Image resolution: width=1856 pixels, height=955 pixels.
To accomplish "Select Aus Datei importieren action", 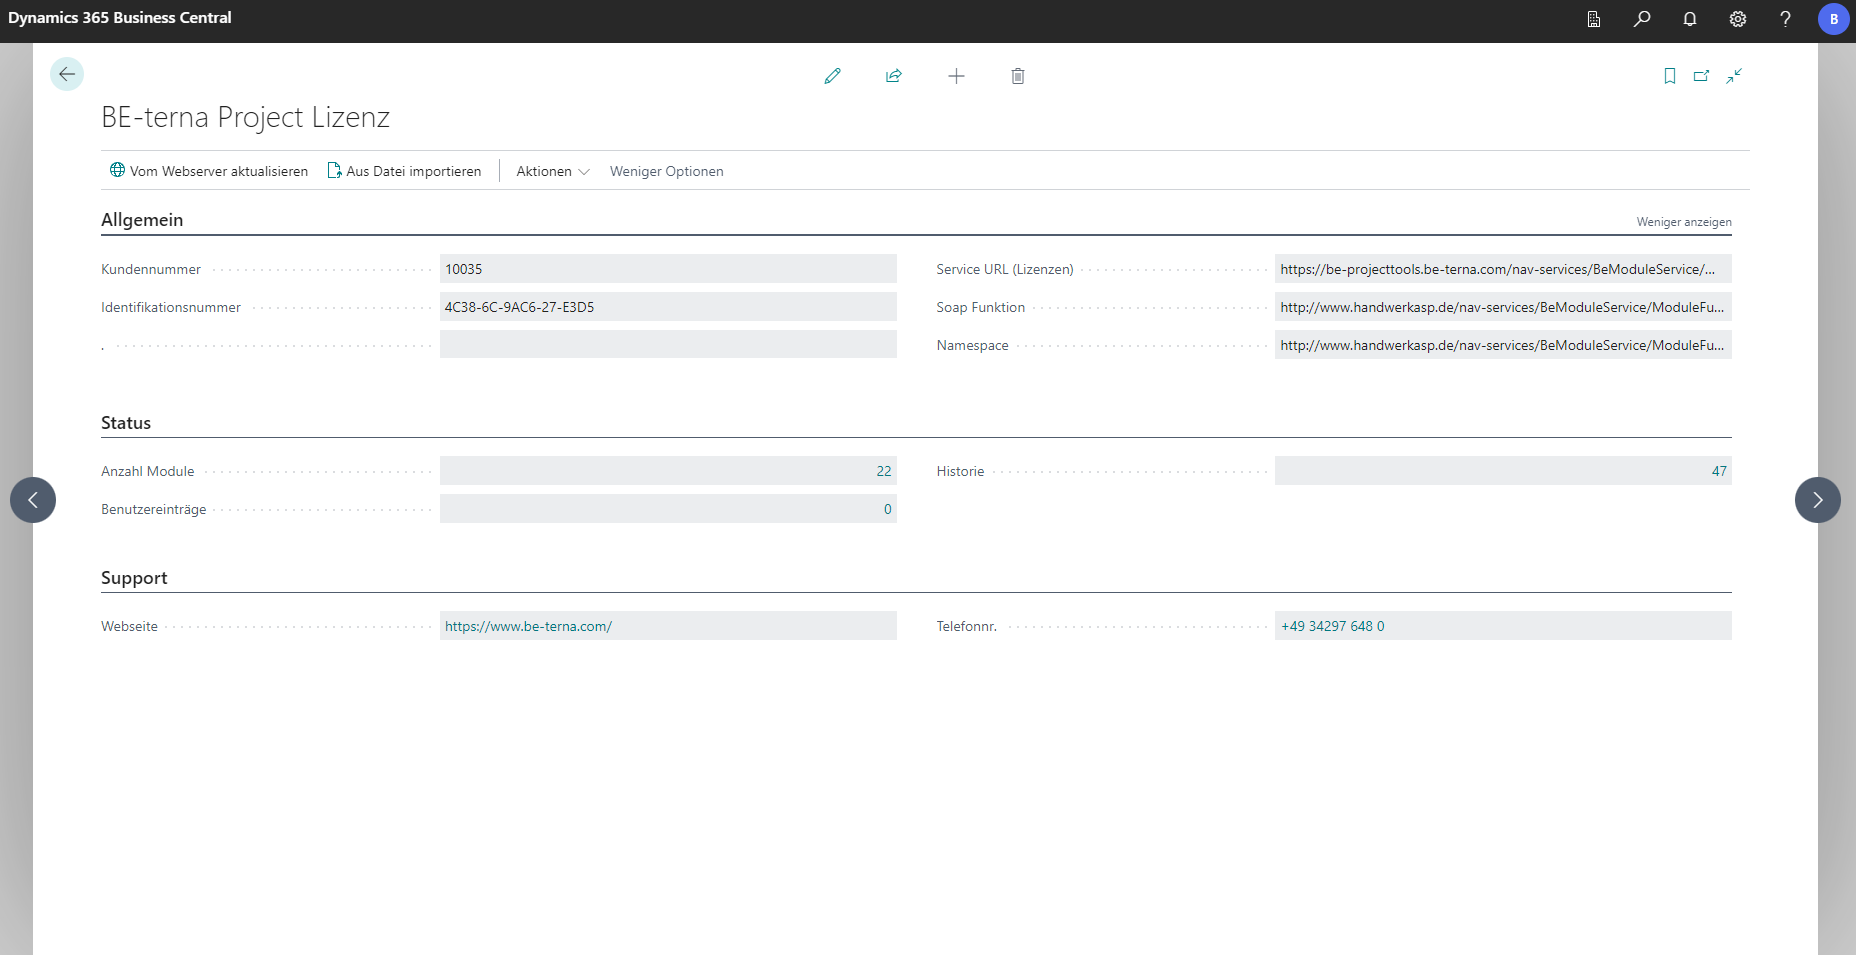I will tap(404, 171).
